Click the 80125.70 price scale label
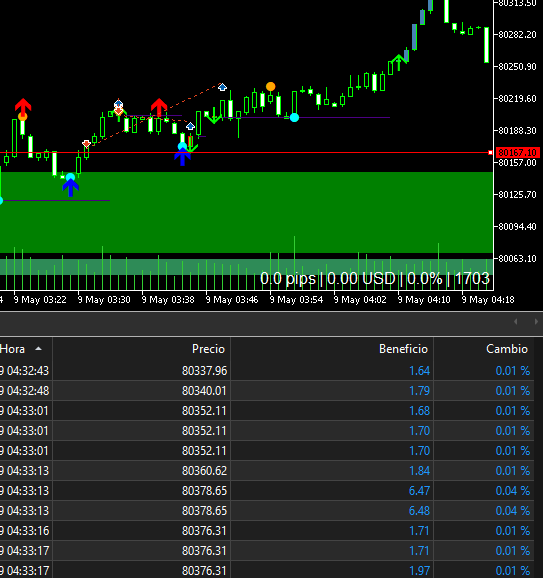543x578 pixels. [517, 195]
